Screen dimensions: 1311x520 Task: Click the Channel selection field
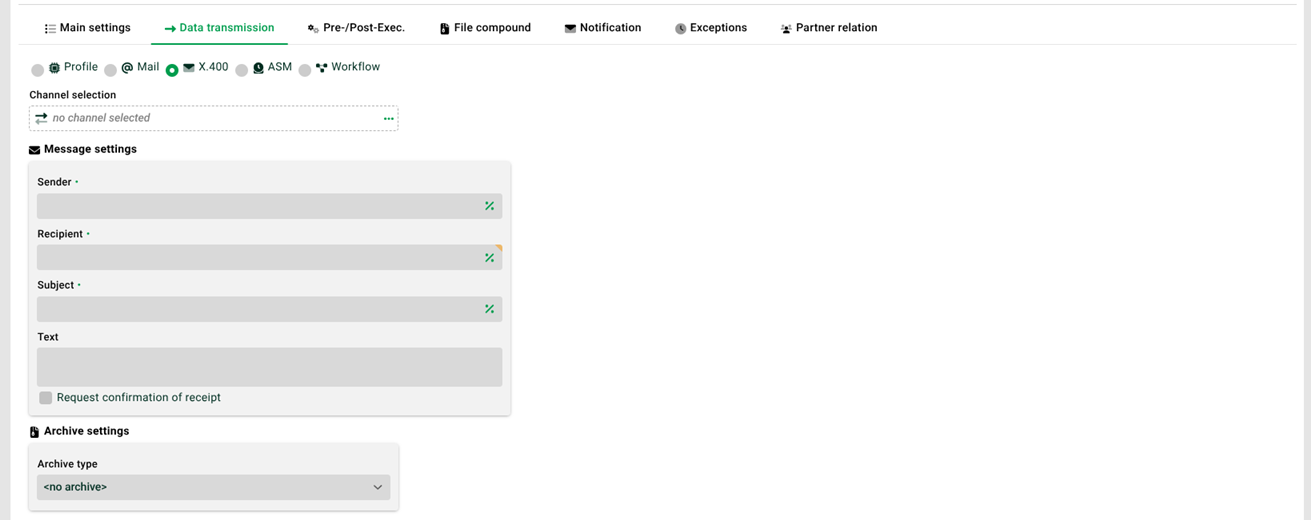(214, 118)
